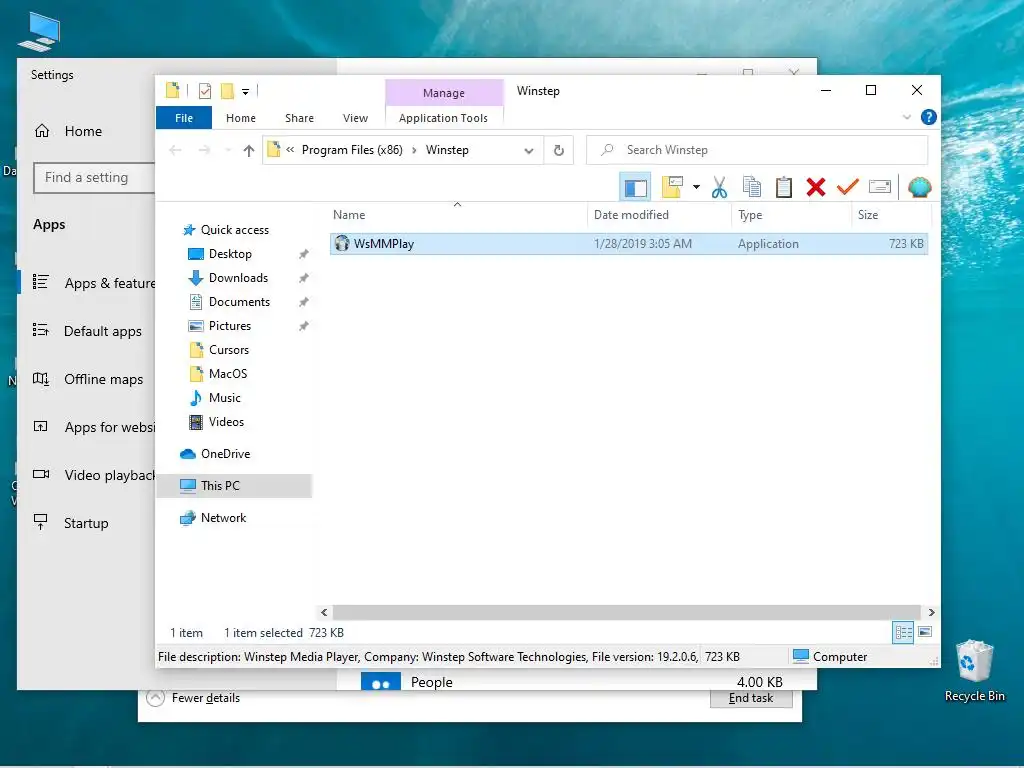Sort by the Type column header

click(x=792, y=215)
